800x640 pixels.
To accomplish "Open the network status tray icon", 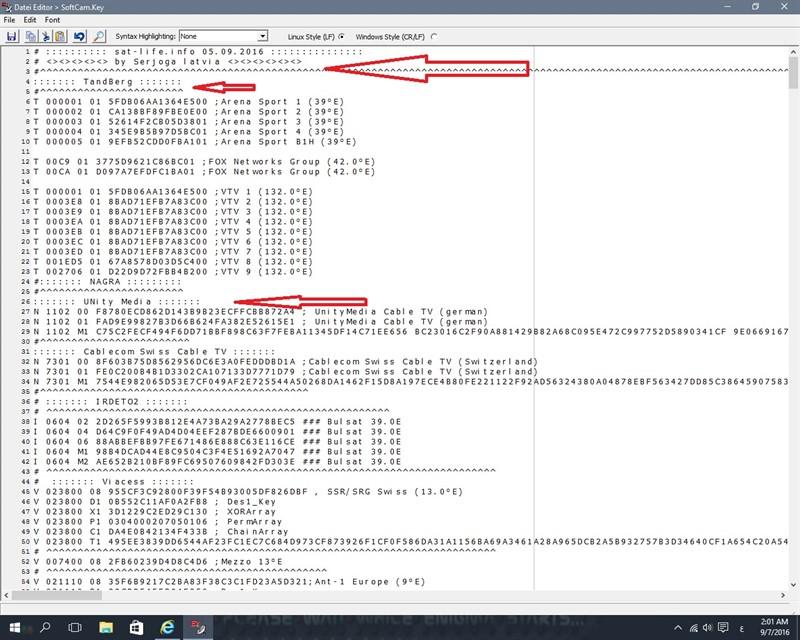I will click(x=694, y=628).
